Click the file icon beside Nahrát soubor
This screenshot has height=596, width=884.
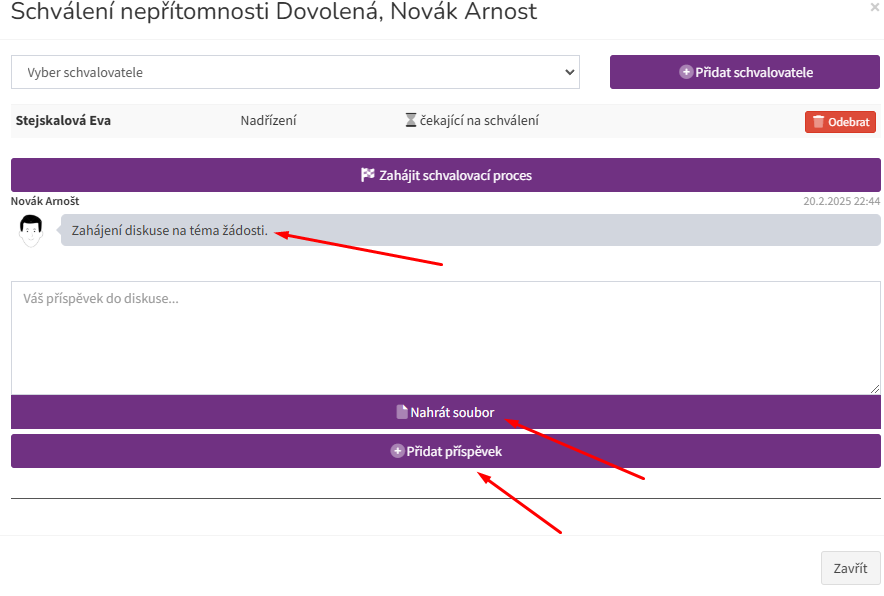point(401,412)
